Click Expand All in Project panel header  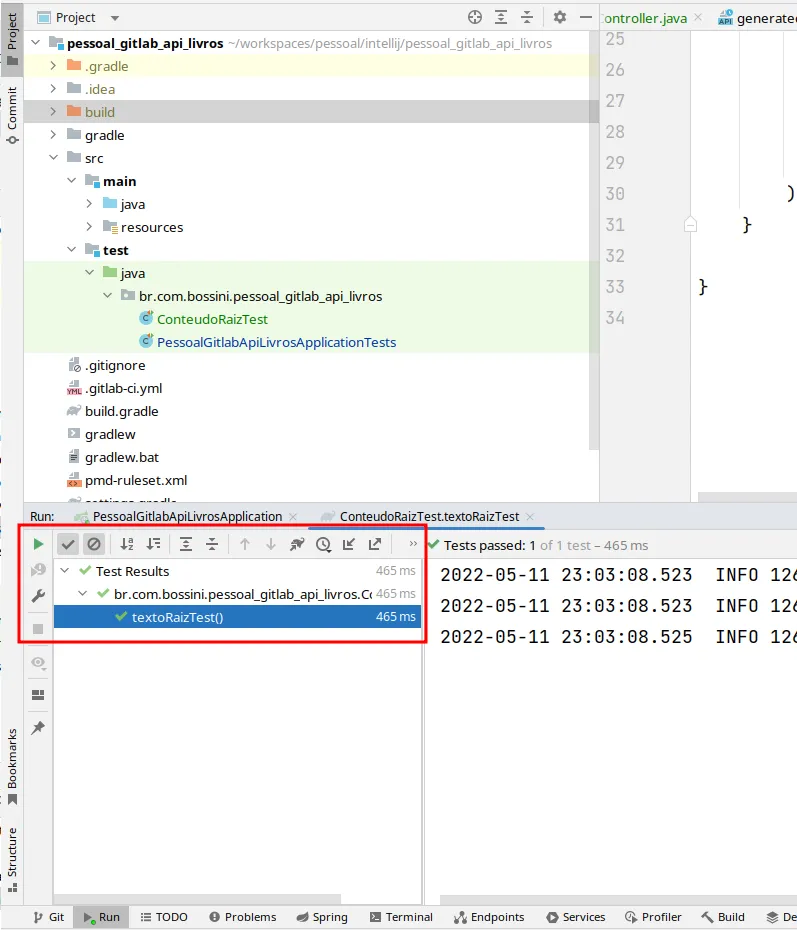point(500,17)
